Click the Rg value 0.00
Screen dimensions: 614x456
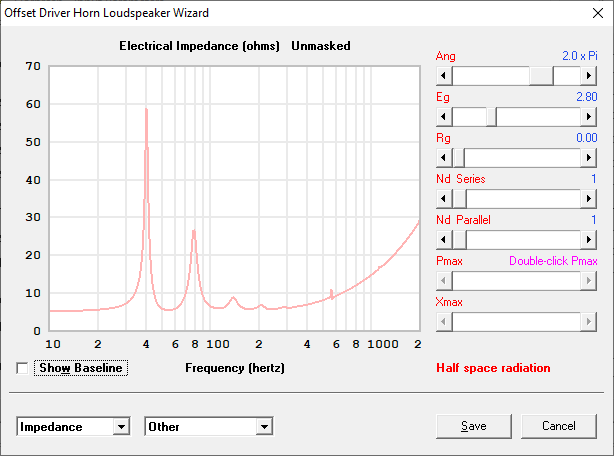coord(587,138)
